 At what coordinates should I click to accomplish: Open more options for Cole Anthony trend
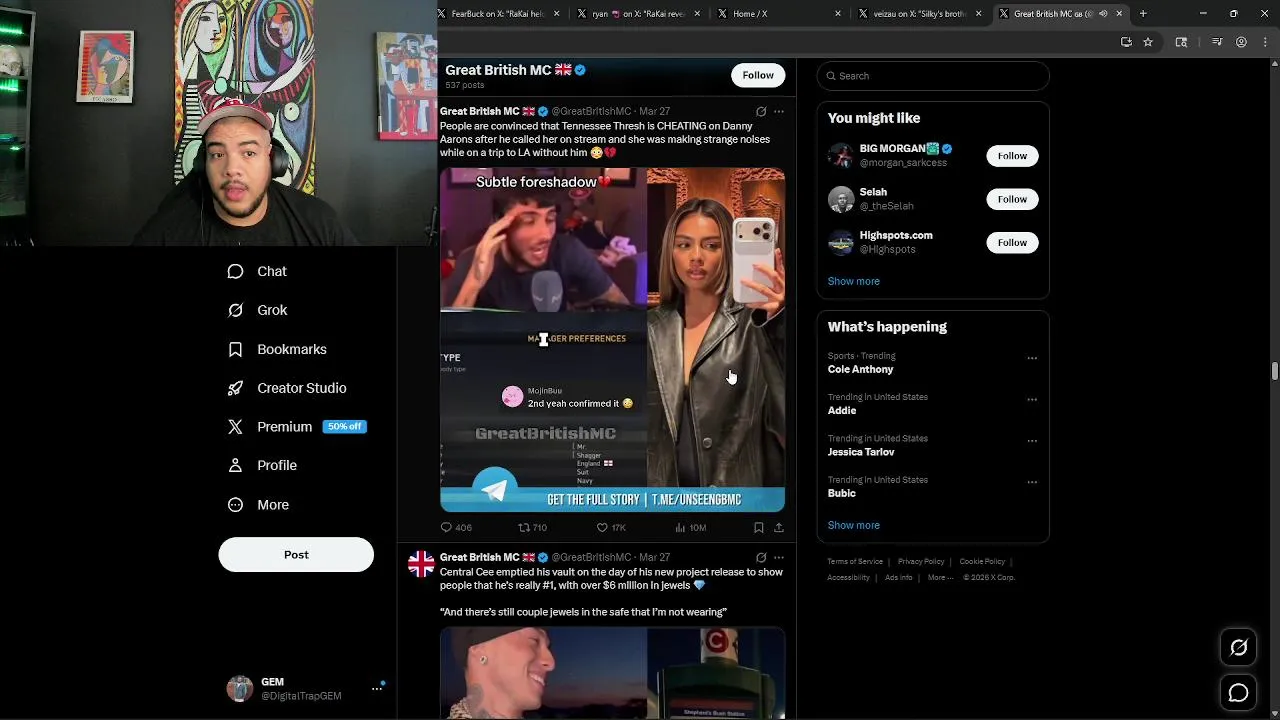(x=1032, y=358)
